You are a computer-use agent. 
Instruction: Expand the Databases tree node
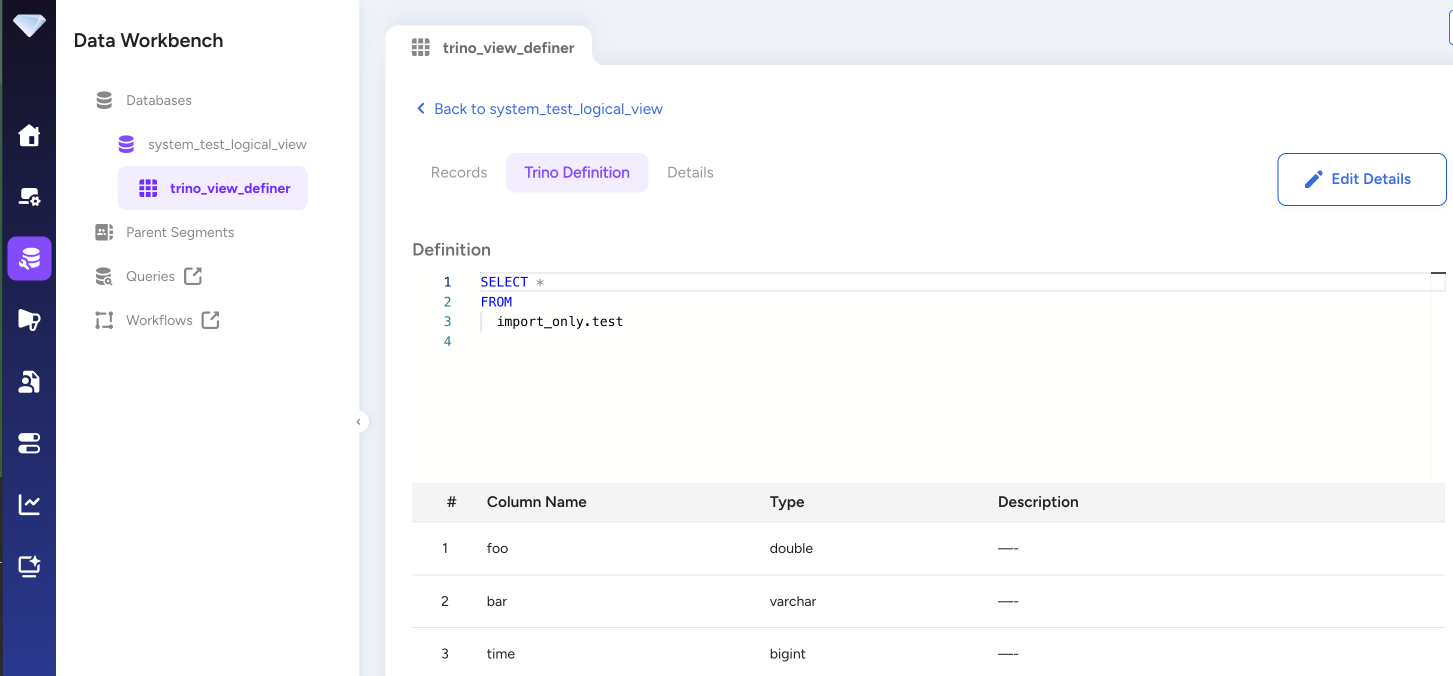click(x=158, y=100)
